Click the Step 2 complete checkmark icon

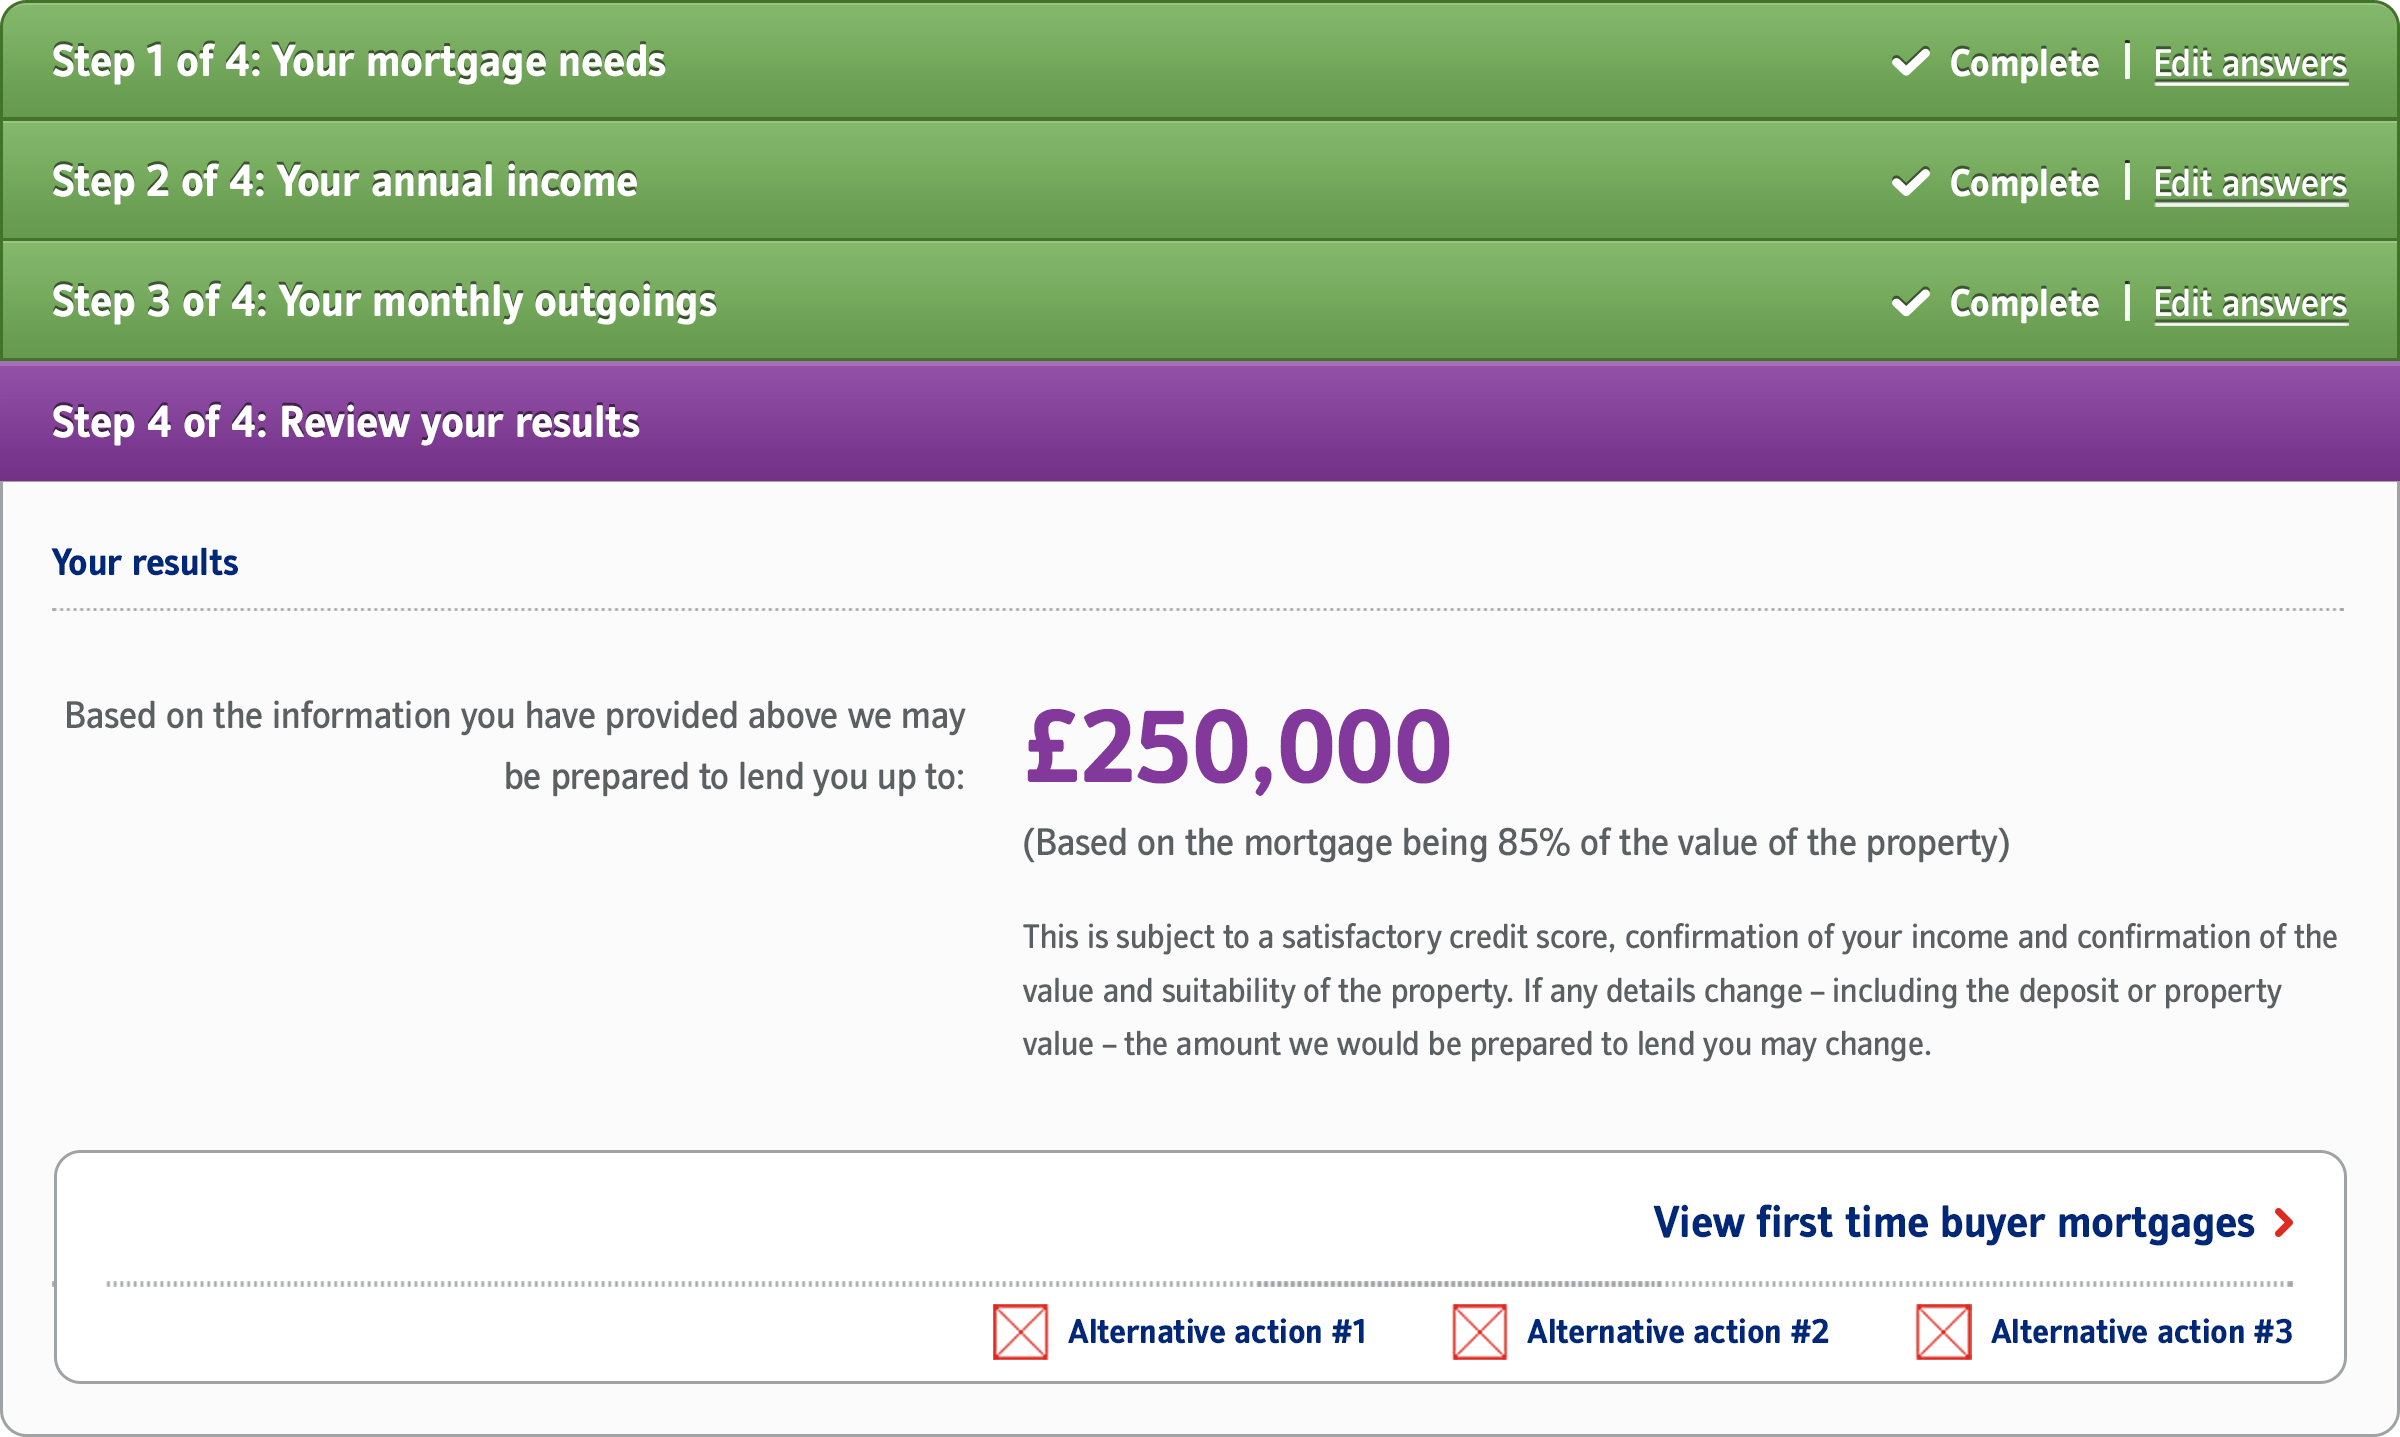[1910, 182]
